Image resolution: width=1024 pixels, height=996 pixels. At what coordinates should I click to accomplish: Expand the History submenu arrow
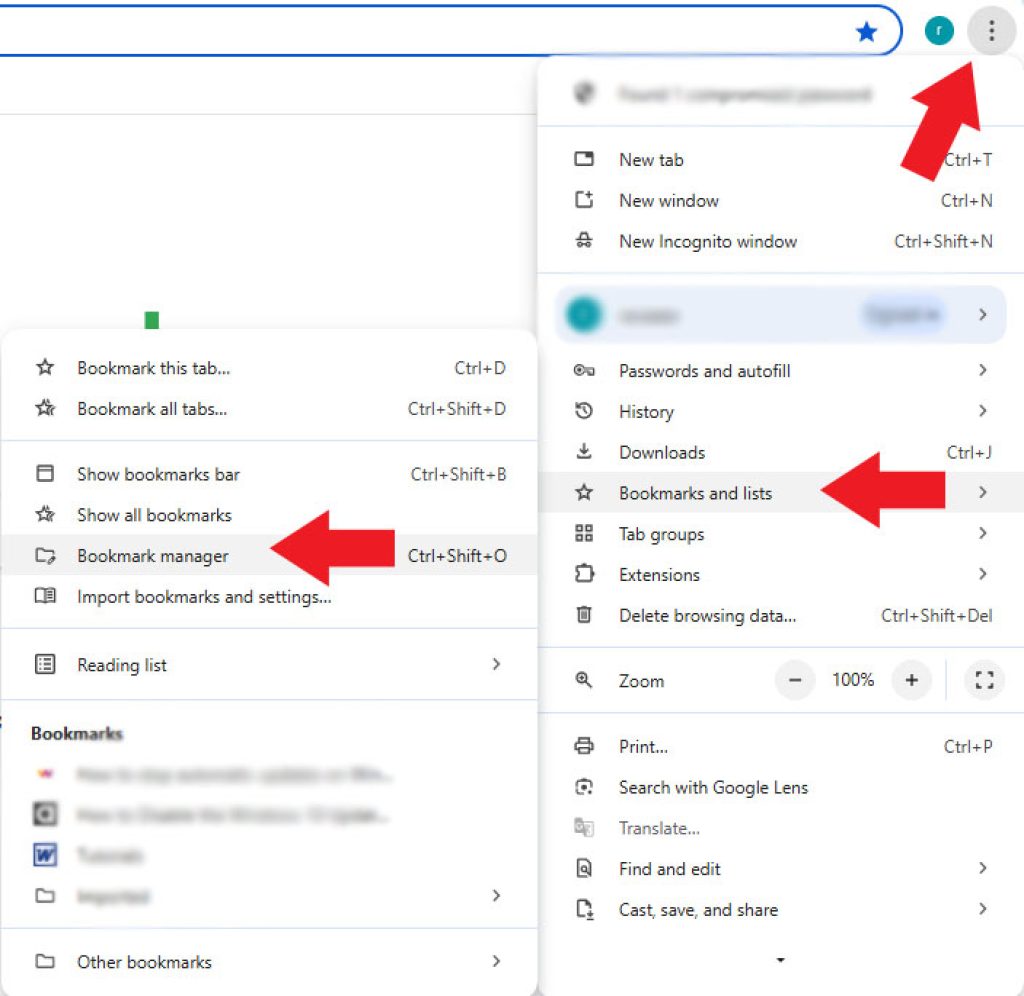coord(983,411)
